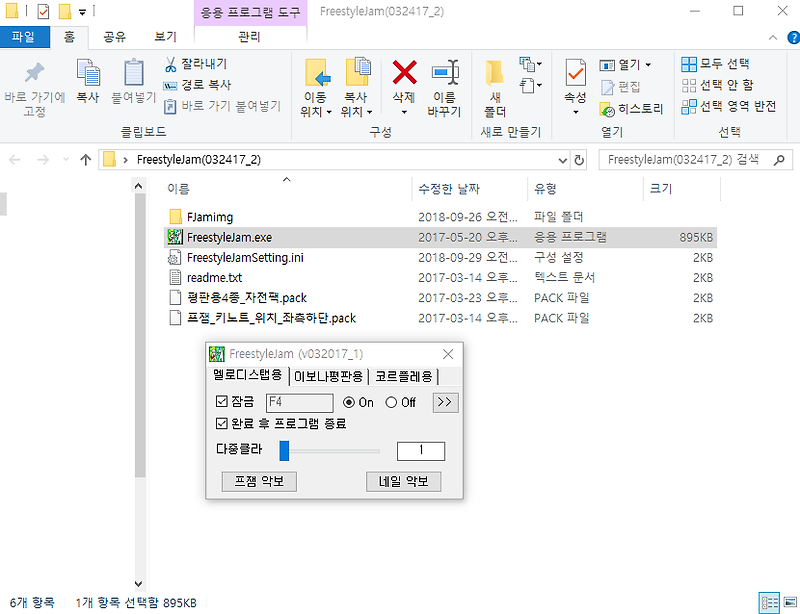Select the 멜로디스탭용 tab in FreestyleJam
This screenshot has width=800, height=614.
pos(247,375)
